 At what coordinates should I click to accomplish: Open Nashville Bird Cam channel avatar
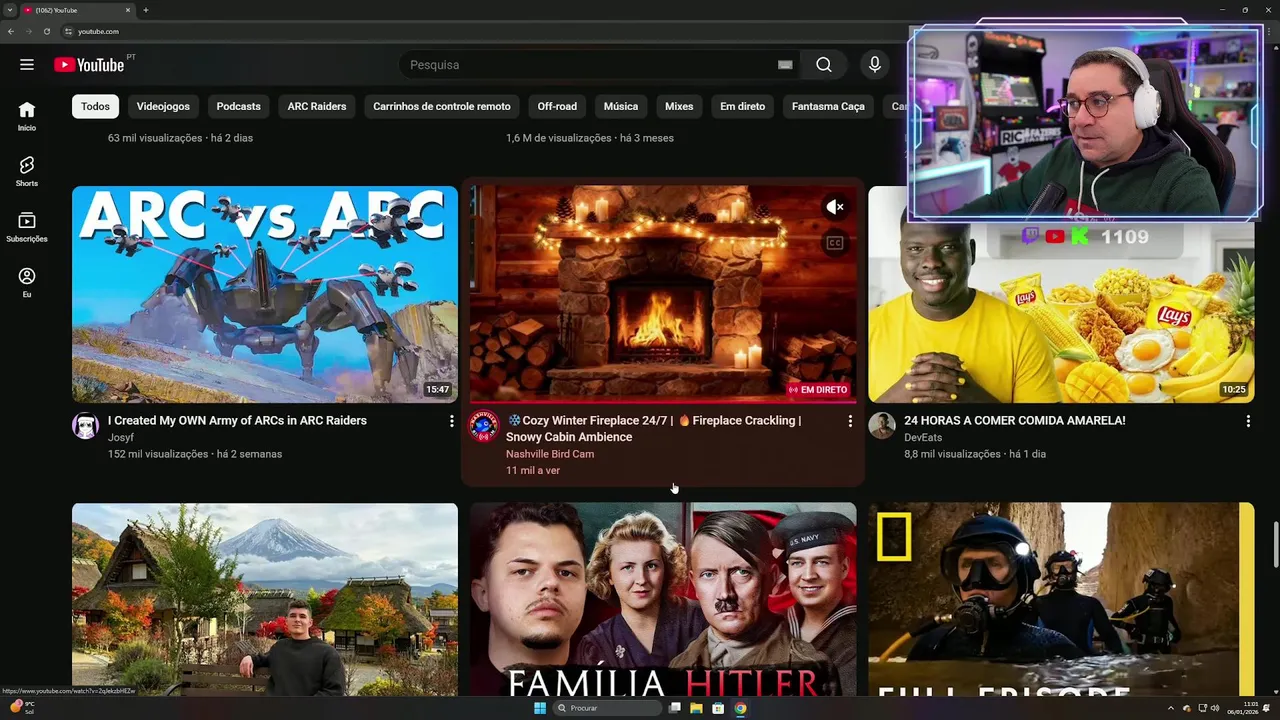[484, 426]
